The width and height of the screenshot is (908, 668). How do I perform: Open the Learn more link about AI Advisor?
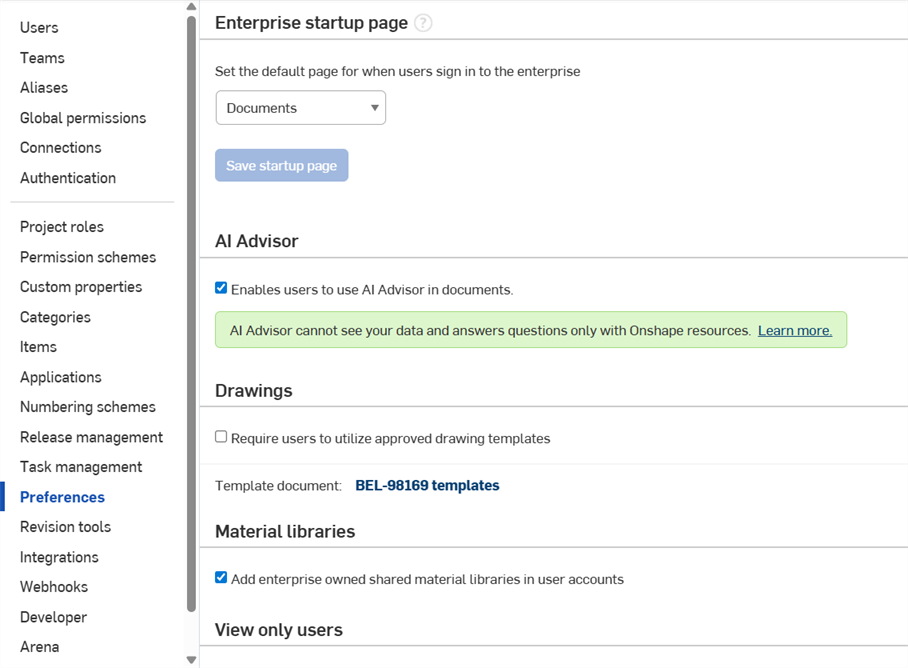pos(794,329)
